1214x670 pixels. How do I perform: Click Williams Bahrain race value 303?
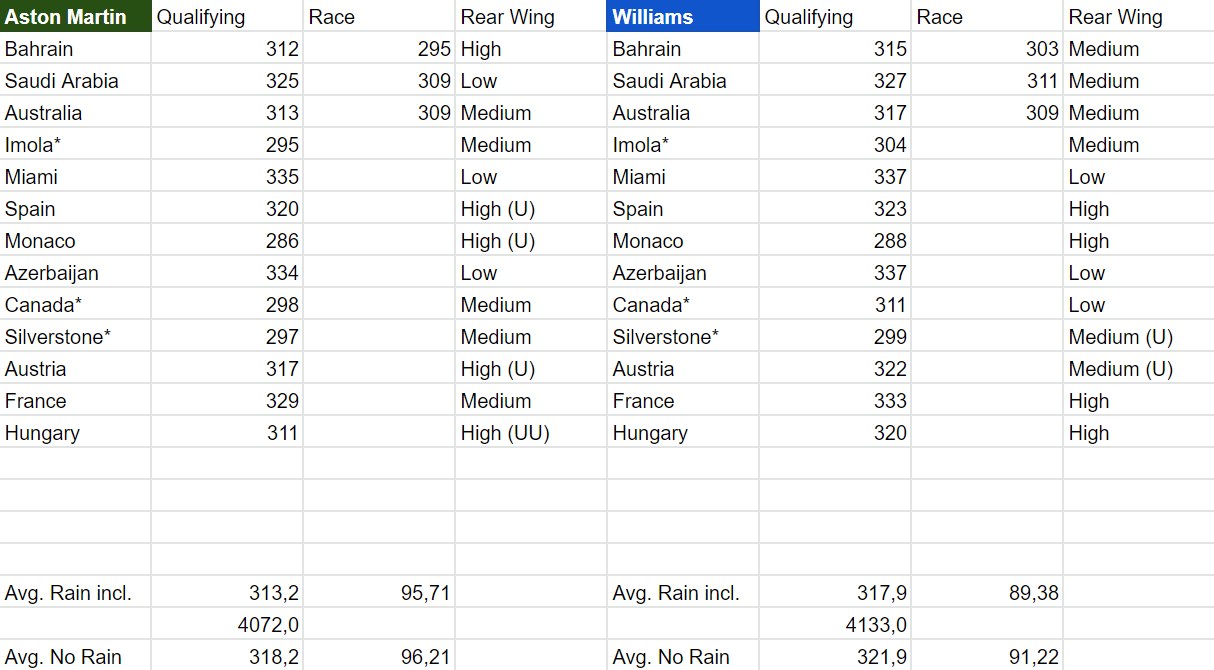pos(987,49)
